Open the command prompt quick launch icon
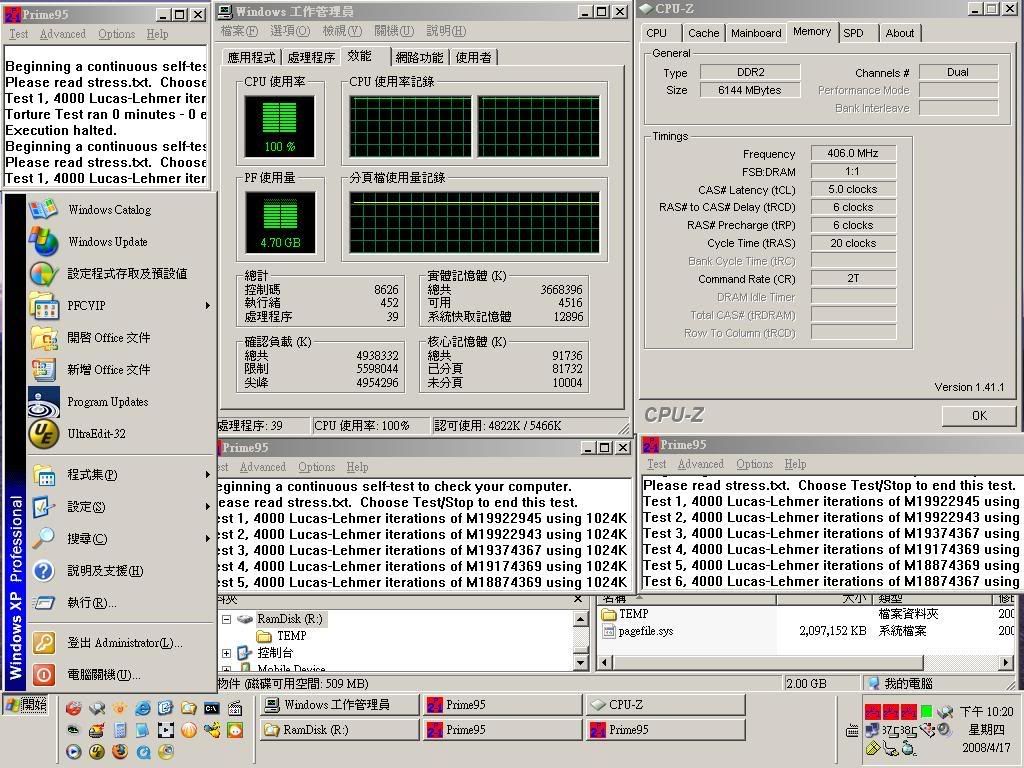The height and width of the screenshot is (768, 1024). [212, 708]
